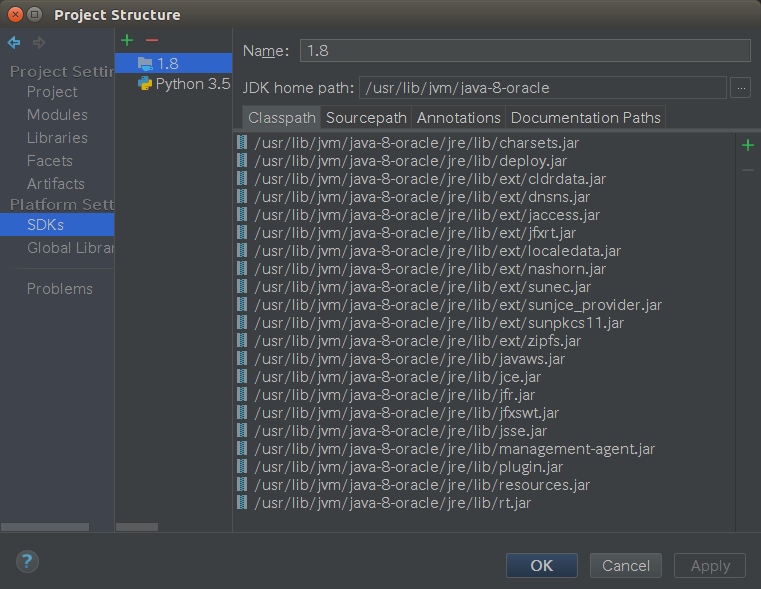Remove selected SDK with red minus

pos(152,40)
